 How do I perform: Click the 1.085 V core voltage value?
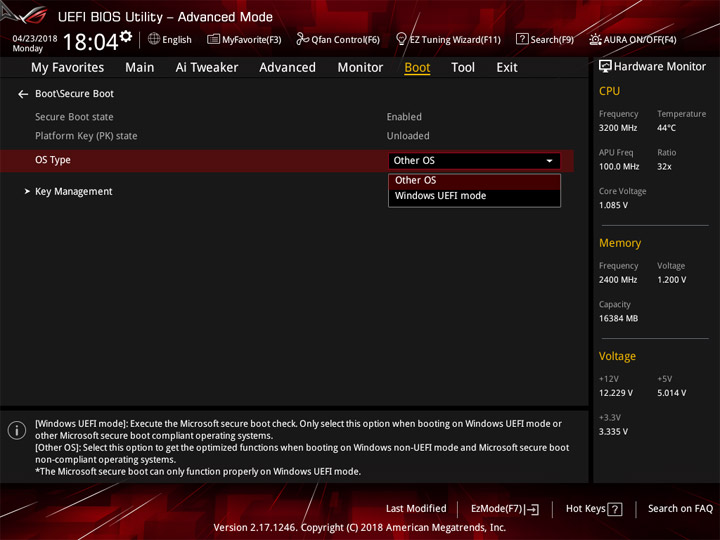pos(613,205)
